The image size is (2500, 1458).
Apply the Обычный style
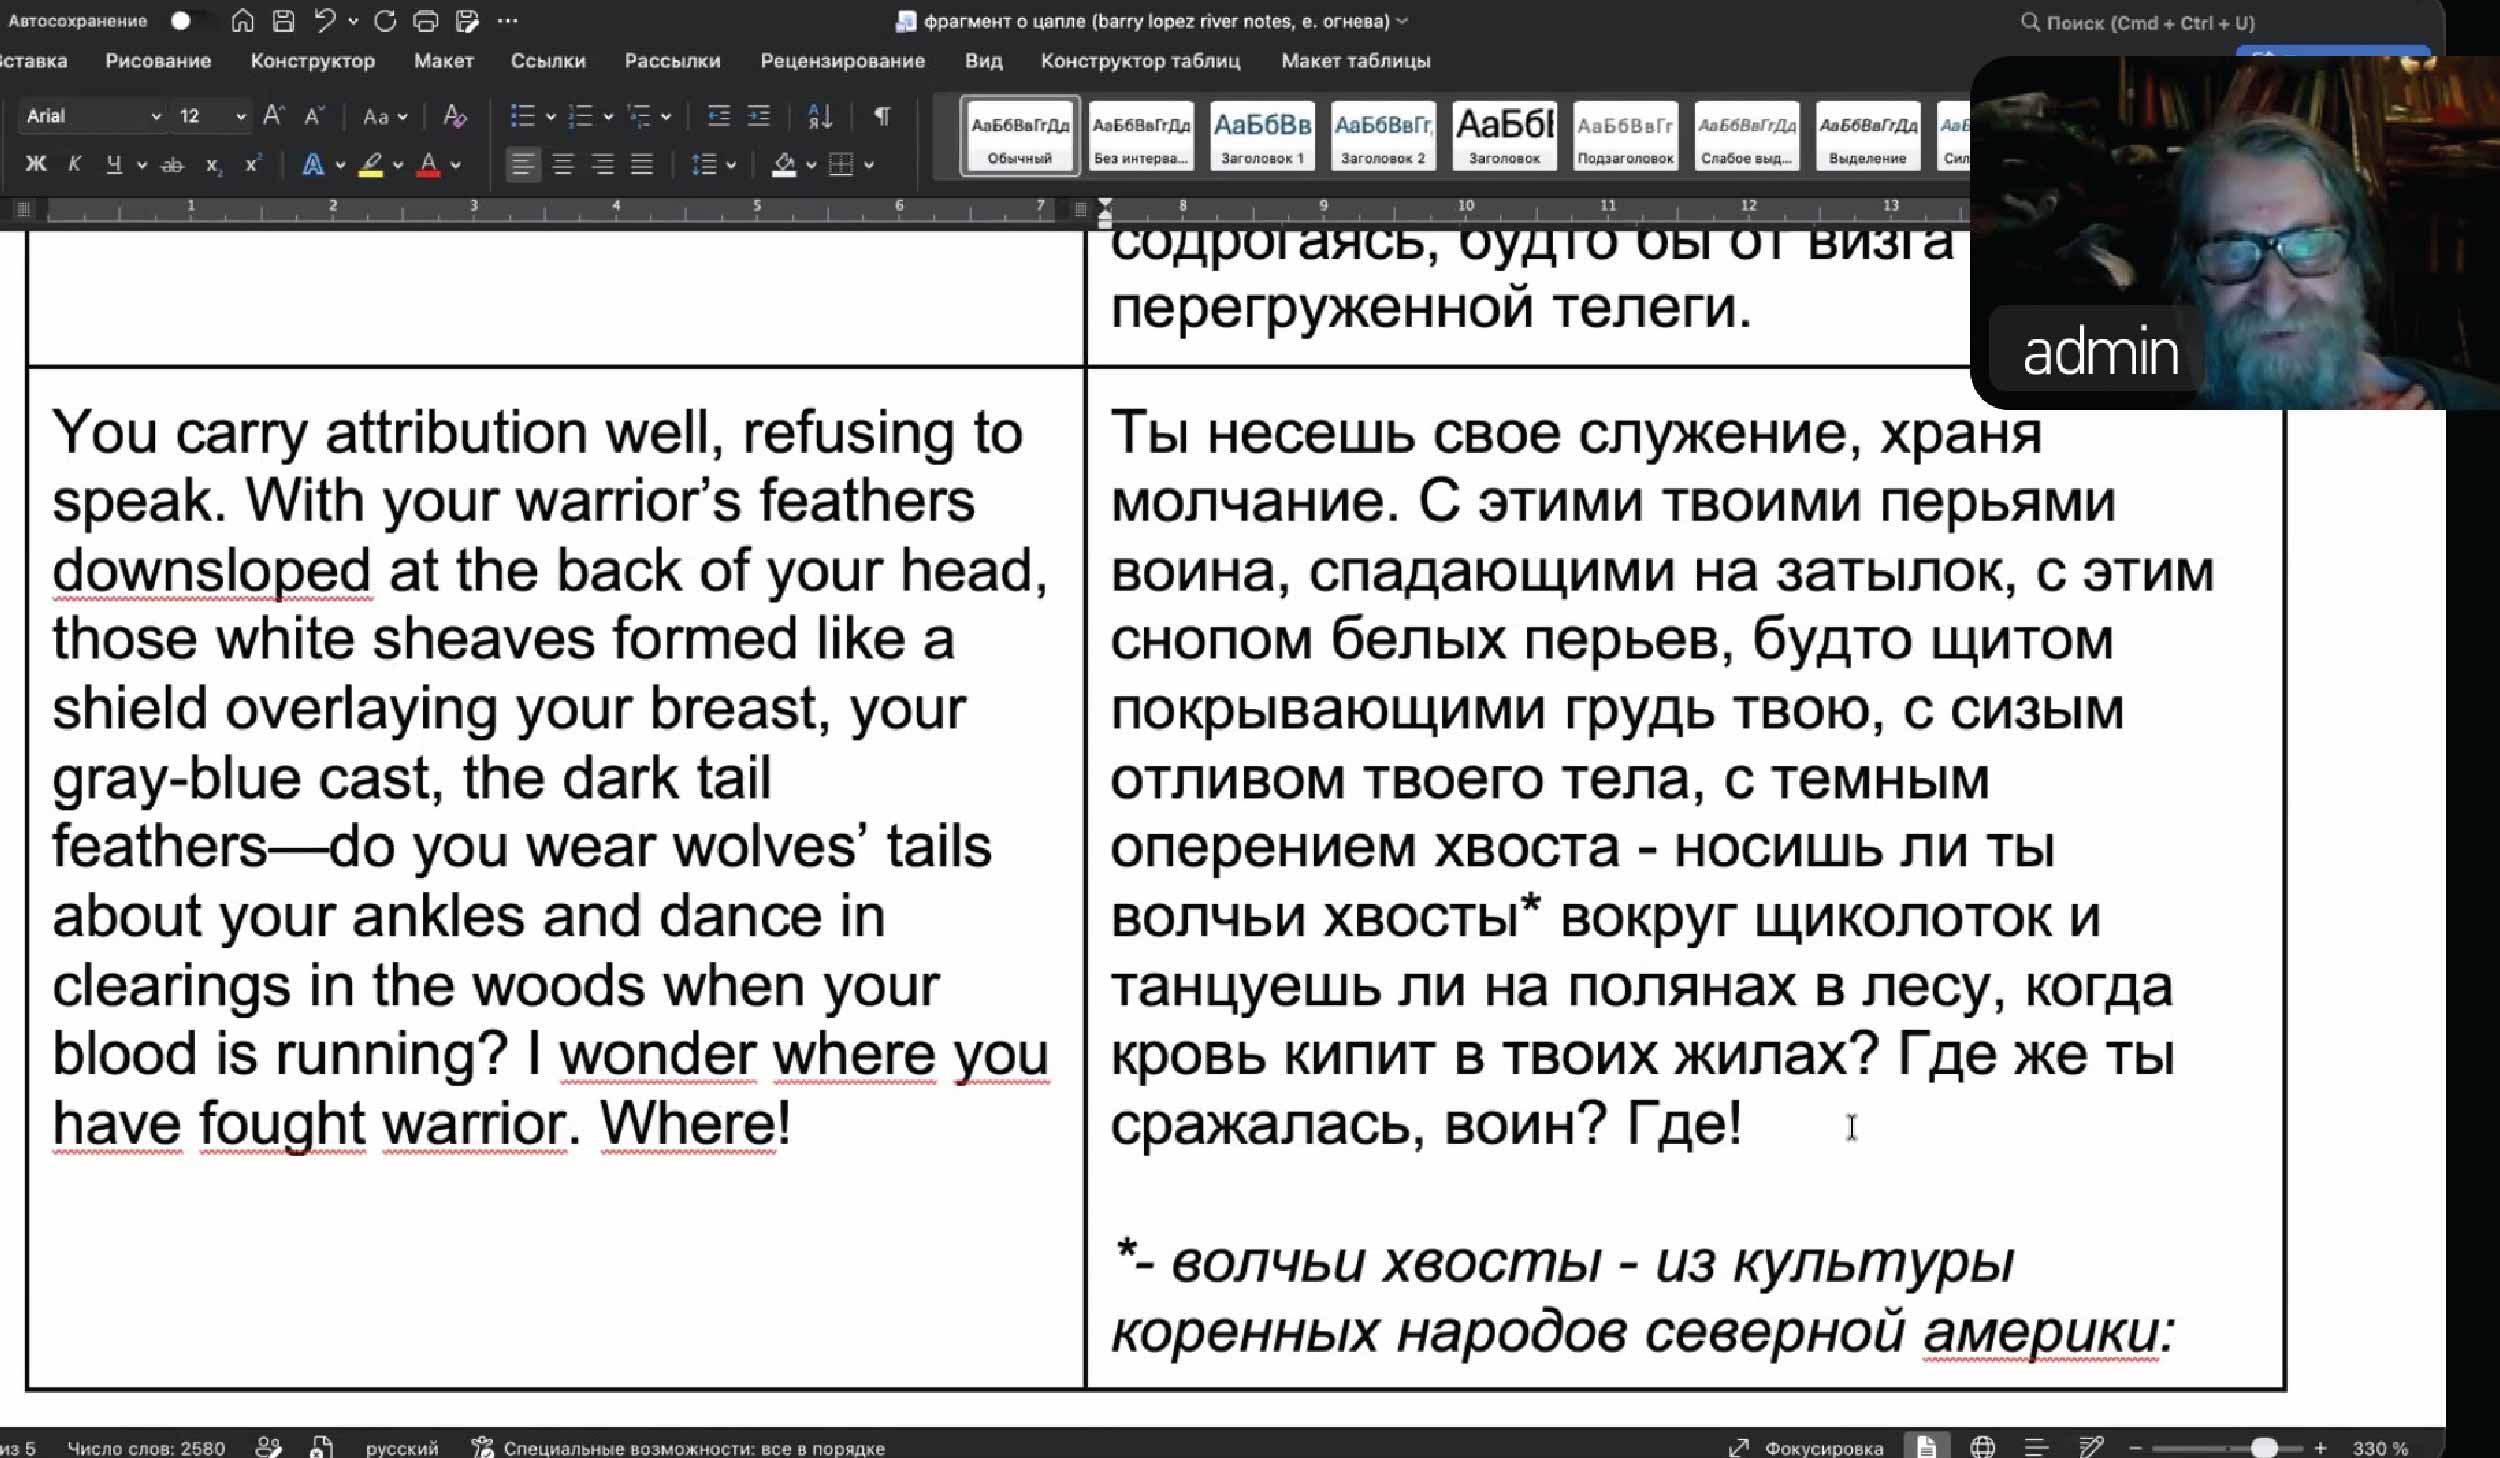1020,136
